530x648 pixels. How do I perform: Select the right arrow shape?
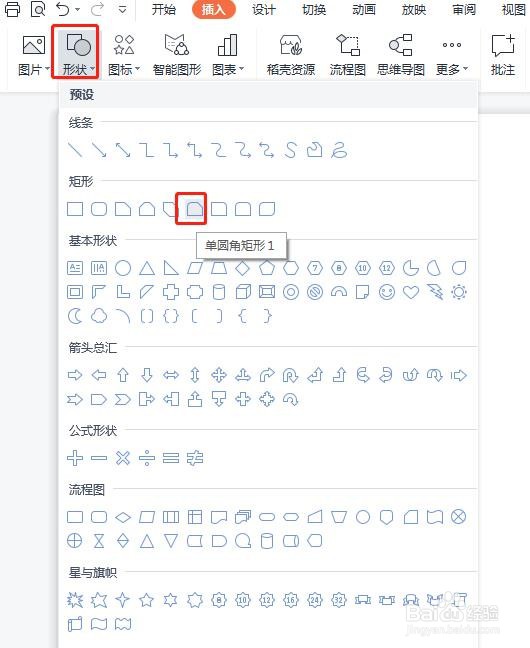pyautogui.click(x=75, y=375)
